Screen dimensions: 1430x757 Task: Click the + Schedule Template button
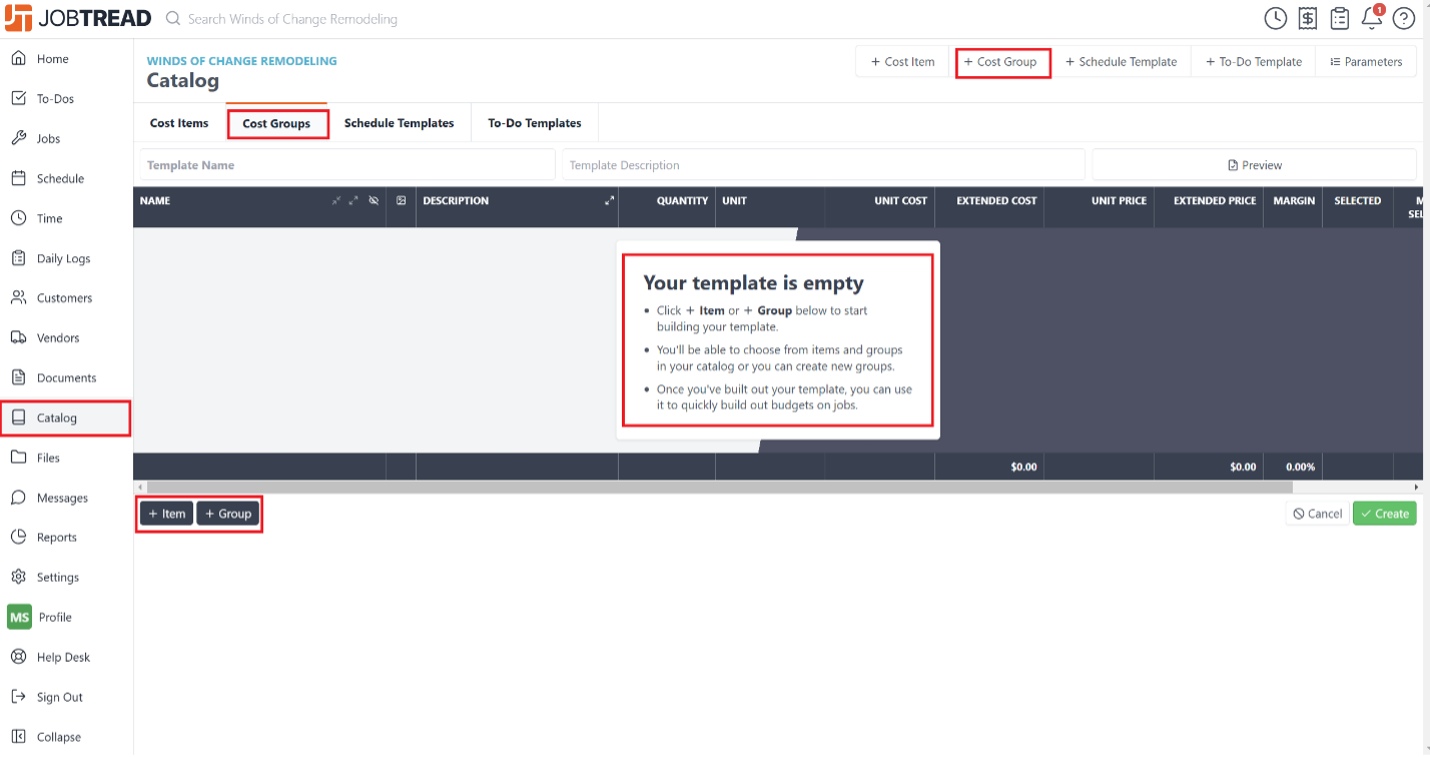coord(1121,62)
